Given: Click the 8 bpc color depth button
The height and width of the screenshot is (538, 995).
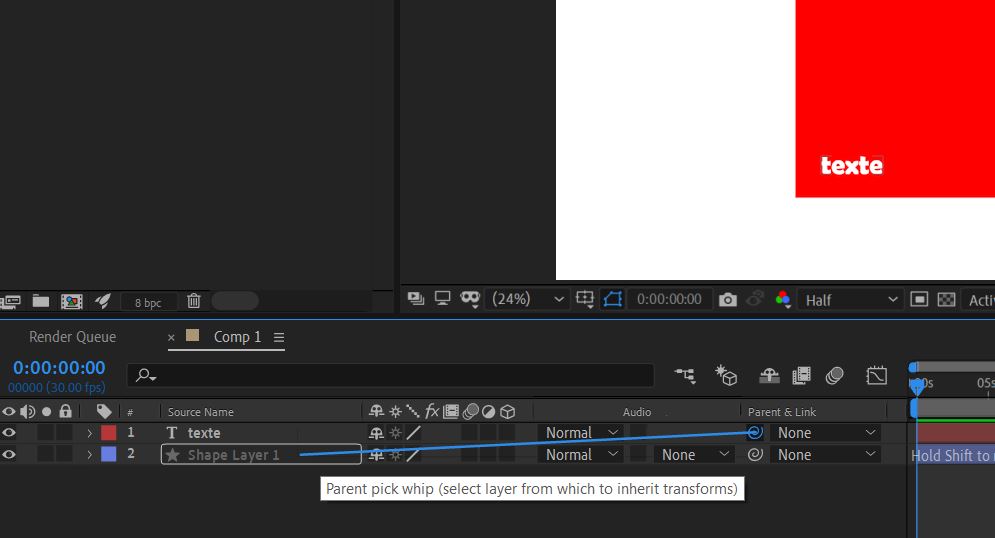Looking at the screenshot, I should [148, 303].
